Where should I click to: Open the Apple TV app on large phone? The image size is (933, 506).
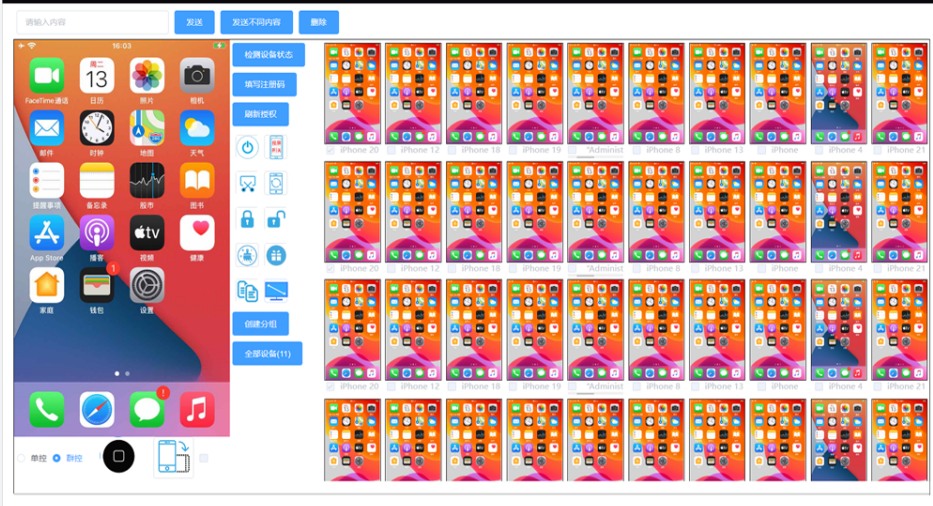coord(147,233)
